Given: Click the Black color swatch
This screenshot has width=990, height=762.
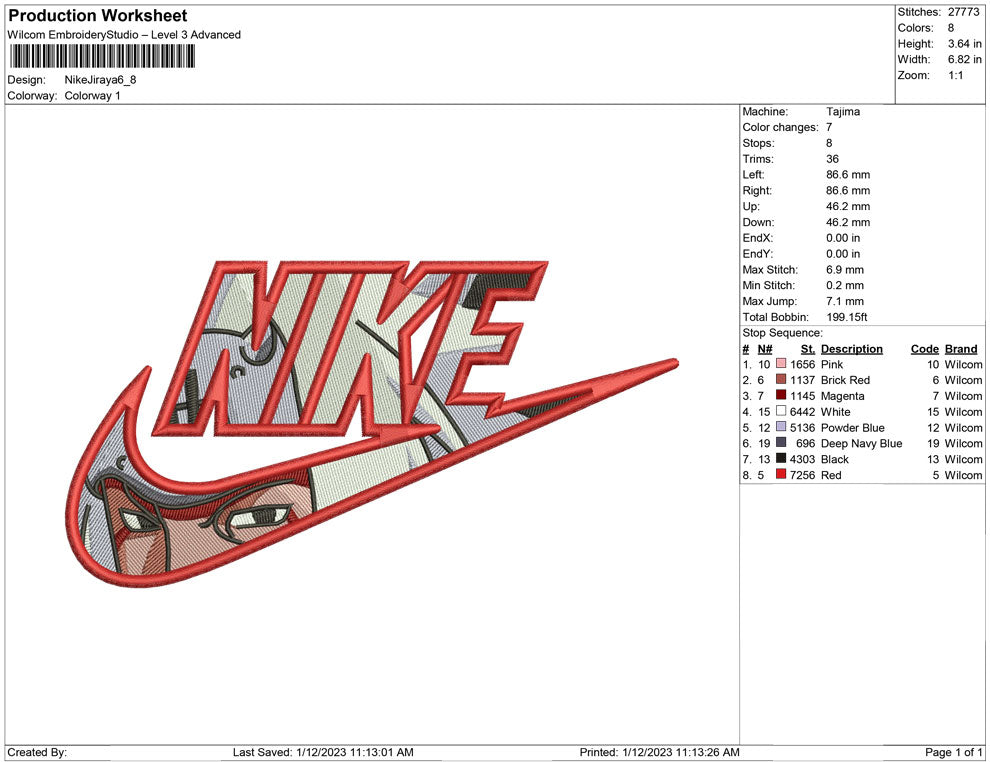Looking at the screenshot, I should point(781,458).
